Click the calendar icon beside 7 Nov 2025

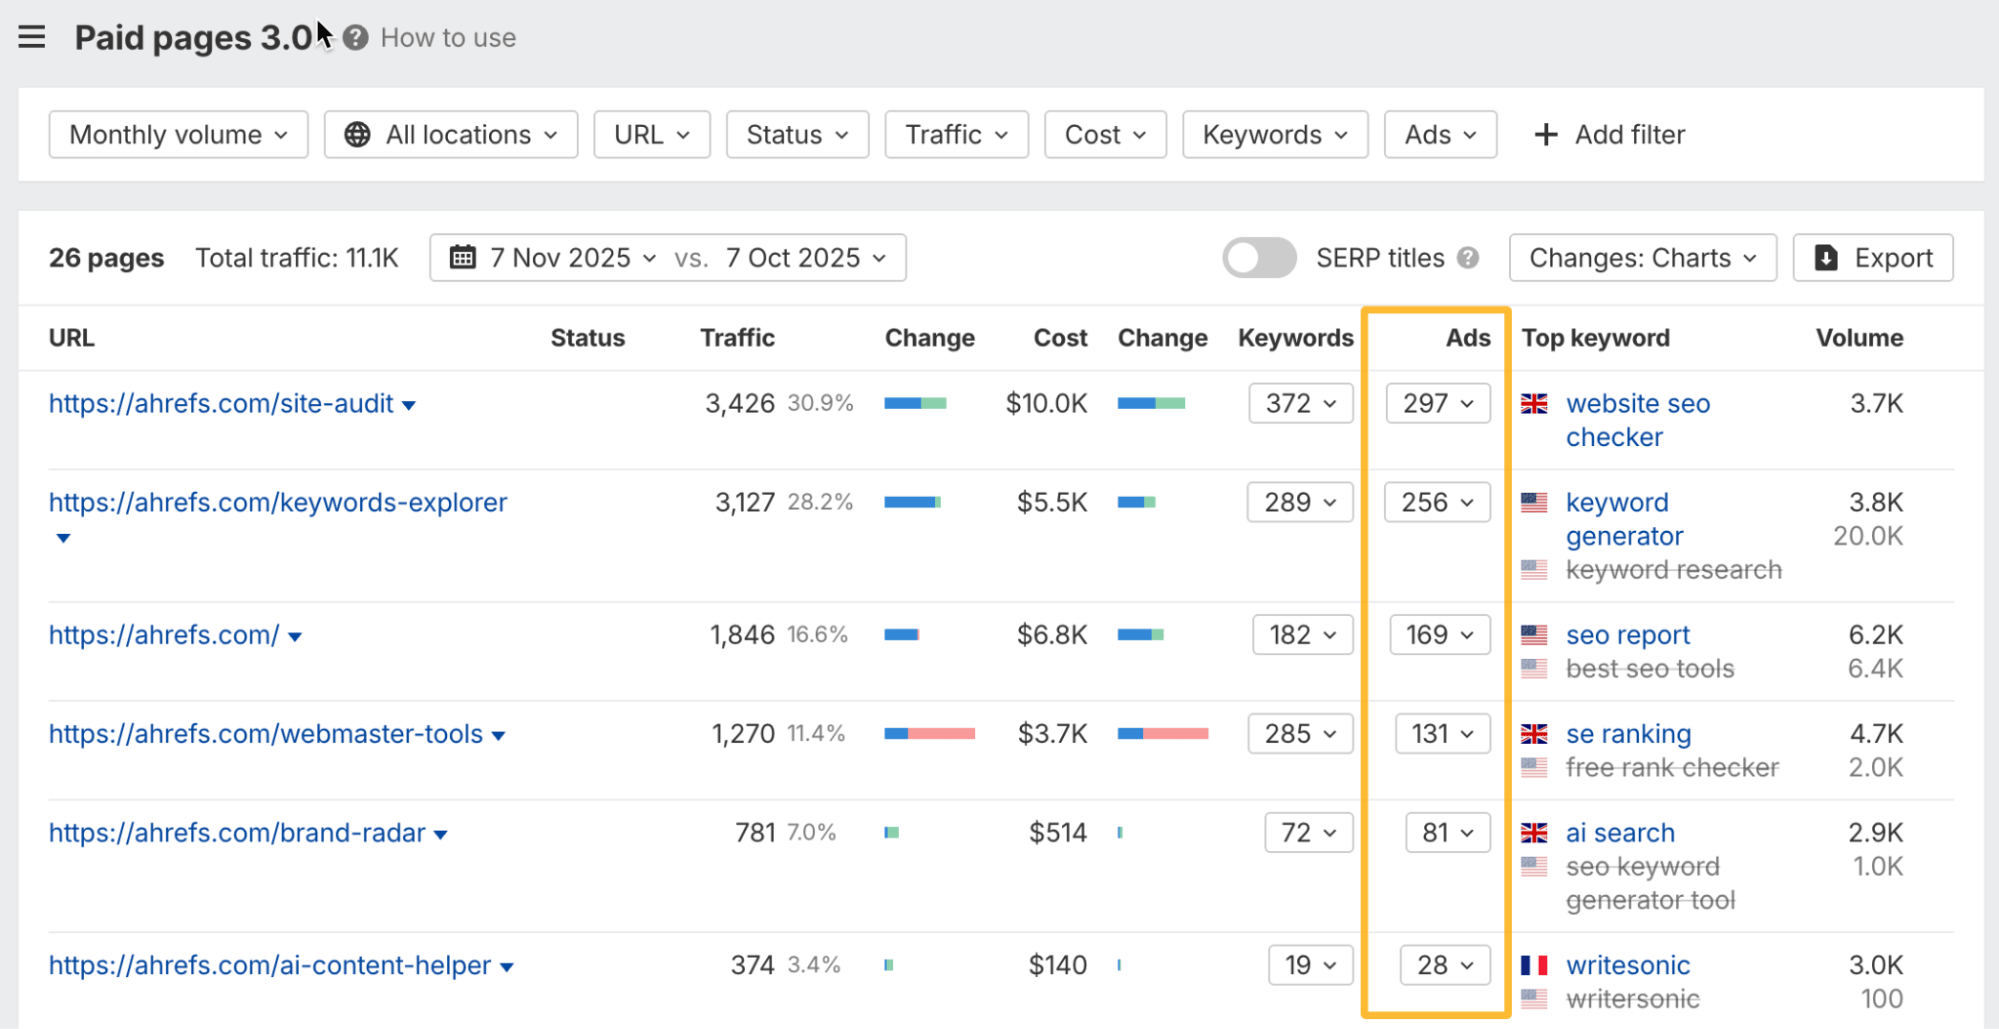[x=462, y=258]
